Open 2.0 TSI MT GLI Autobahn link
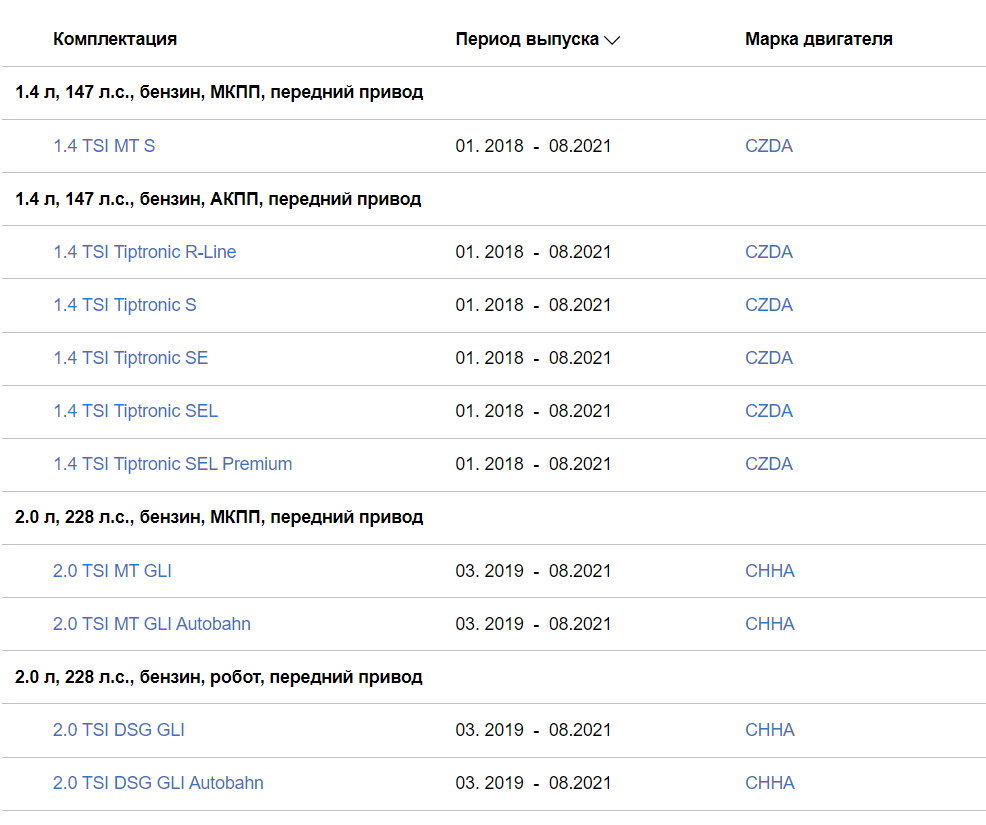This screenshot has width=986, height=825. click(152, 624)
